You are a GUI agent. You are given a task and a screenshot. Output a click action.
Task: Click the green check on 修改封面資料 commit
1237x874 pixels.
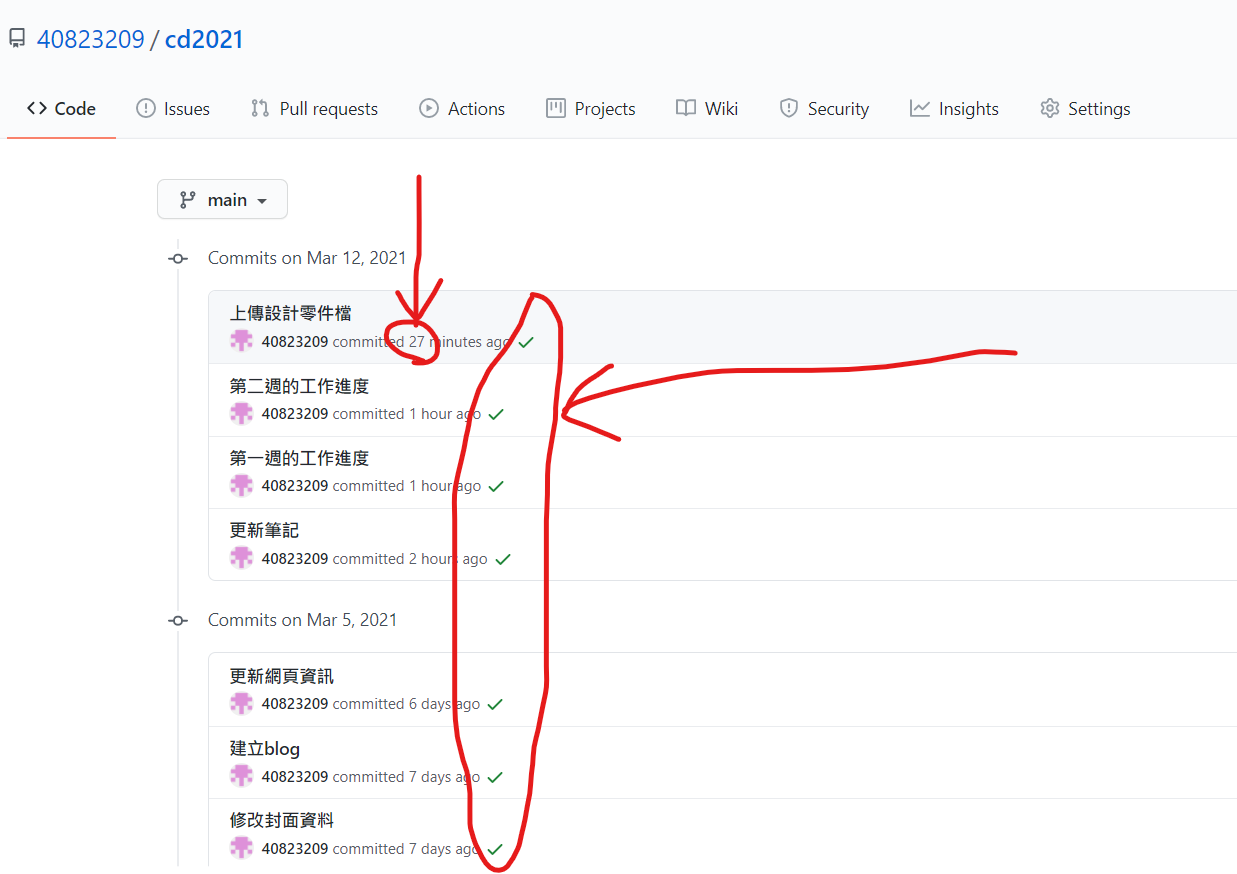495,849
